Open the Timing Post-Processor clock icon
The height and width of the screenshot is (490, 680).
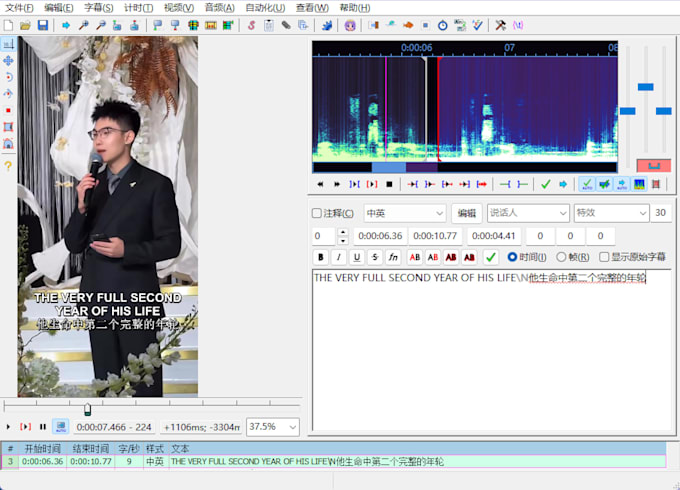(x=442, y=25)
